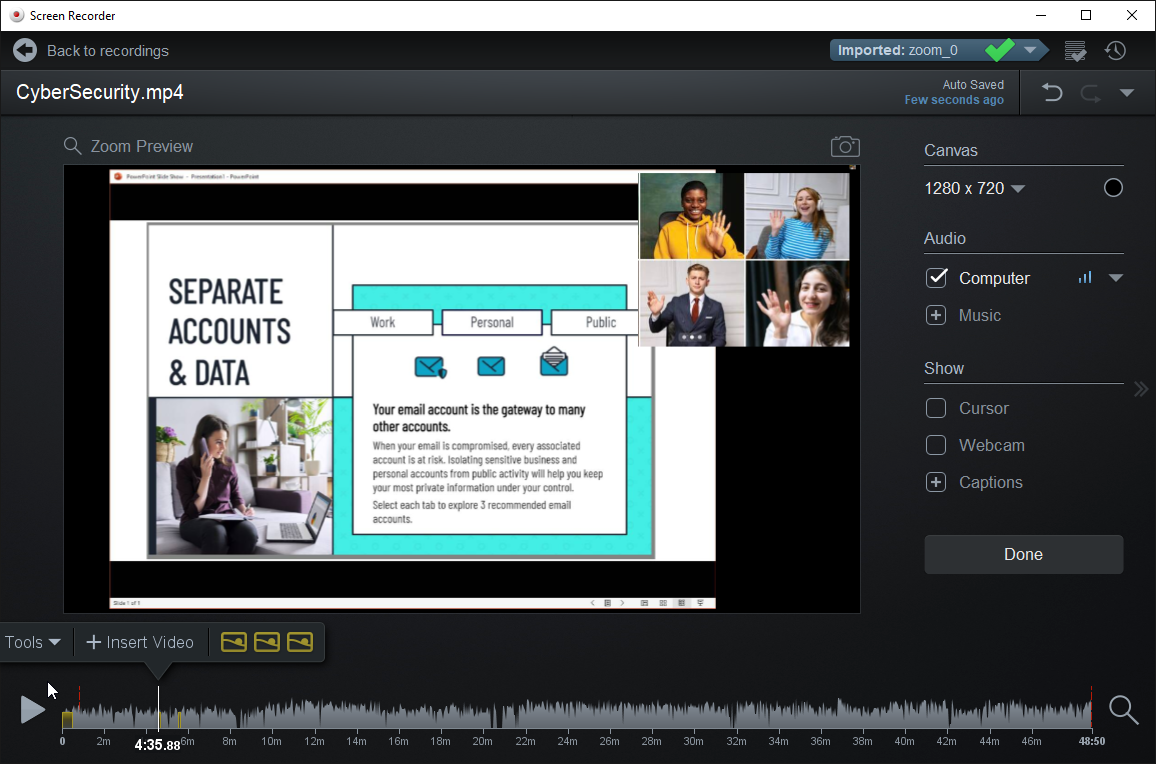Open the recording history clock icon
1156x764 pixels.
(x=1115, y=50)
